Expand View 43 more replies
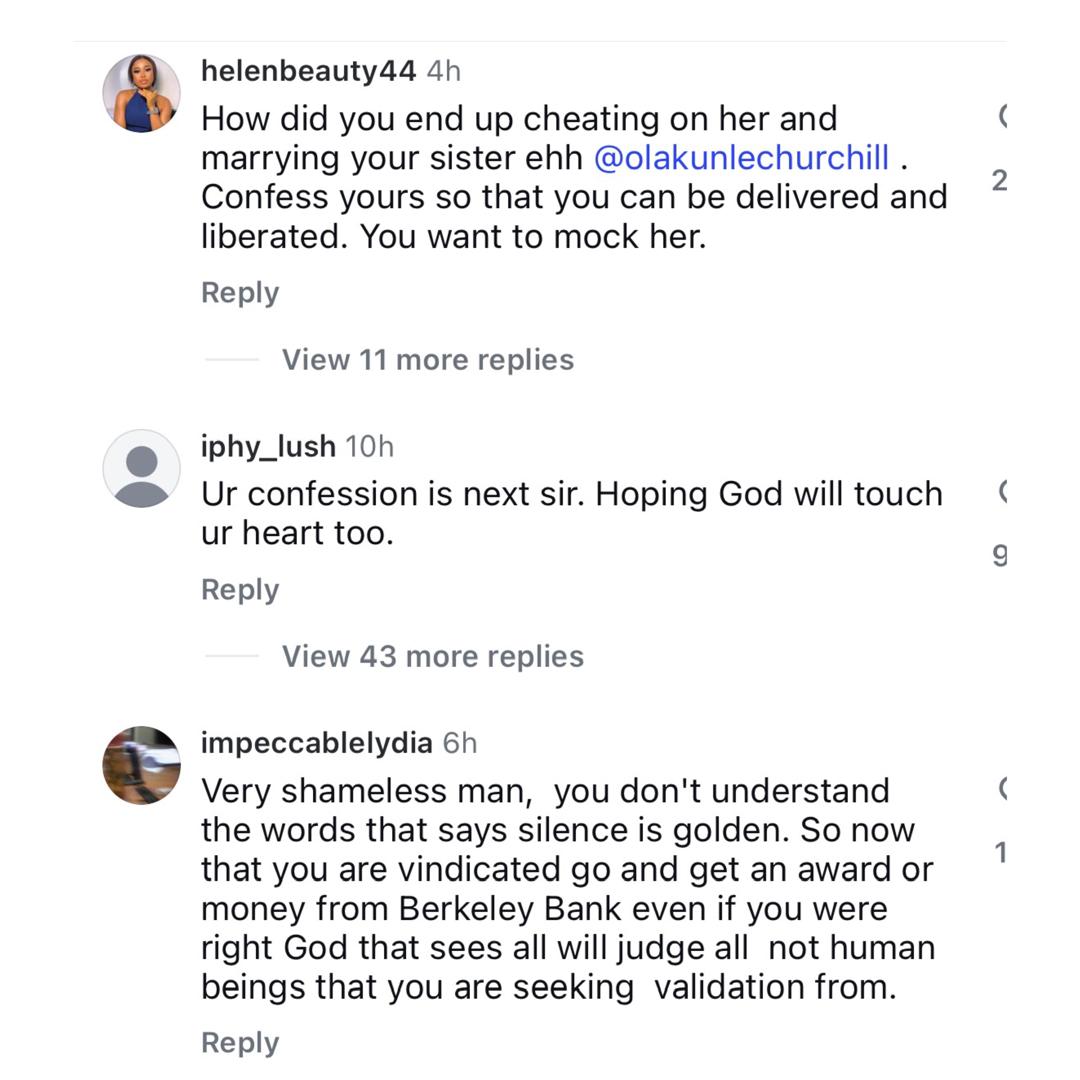 pos(432,657)
